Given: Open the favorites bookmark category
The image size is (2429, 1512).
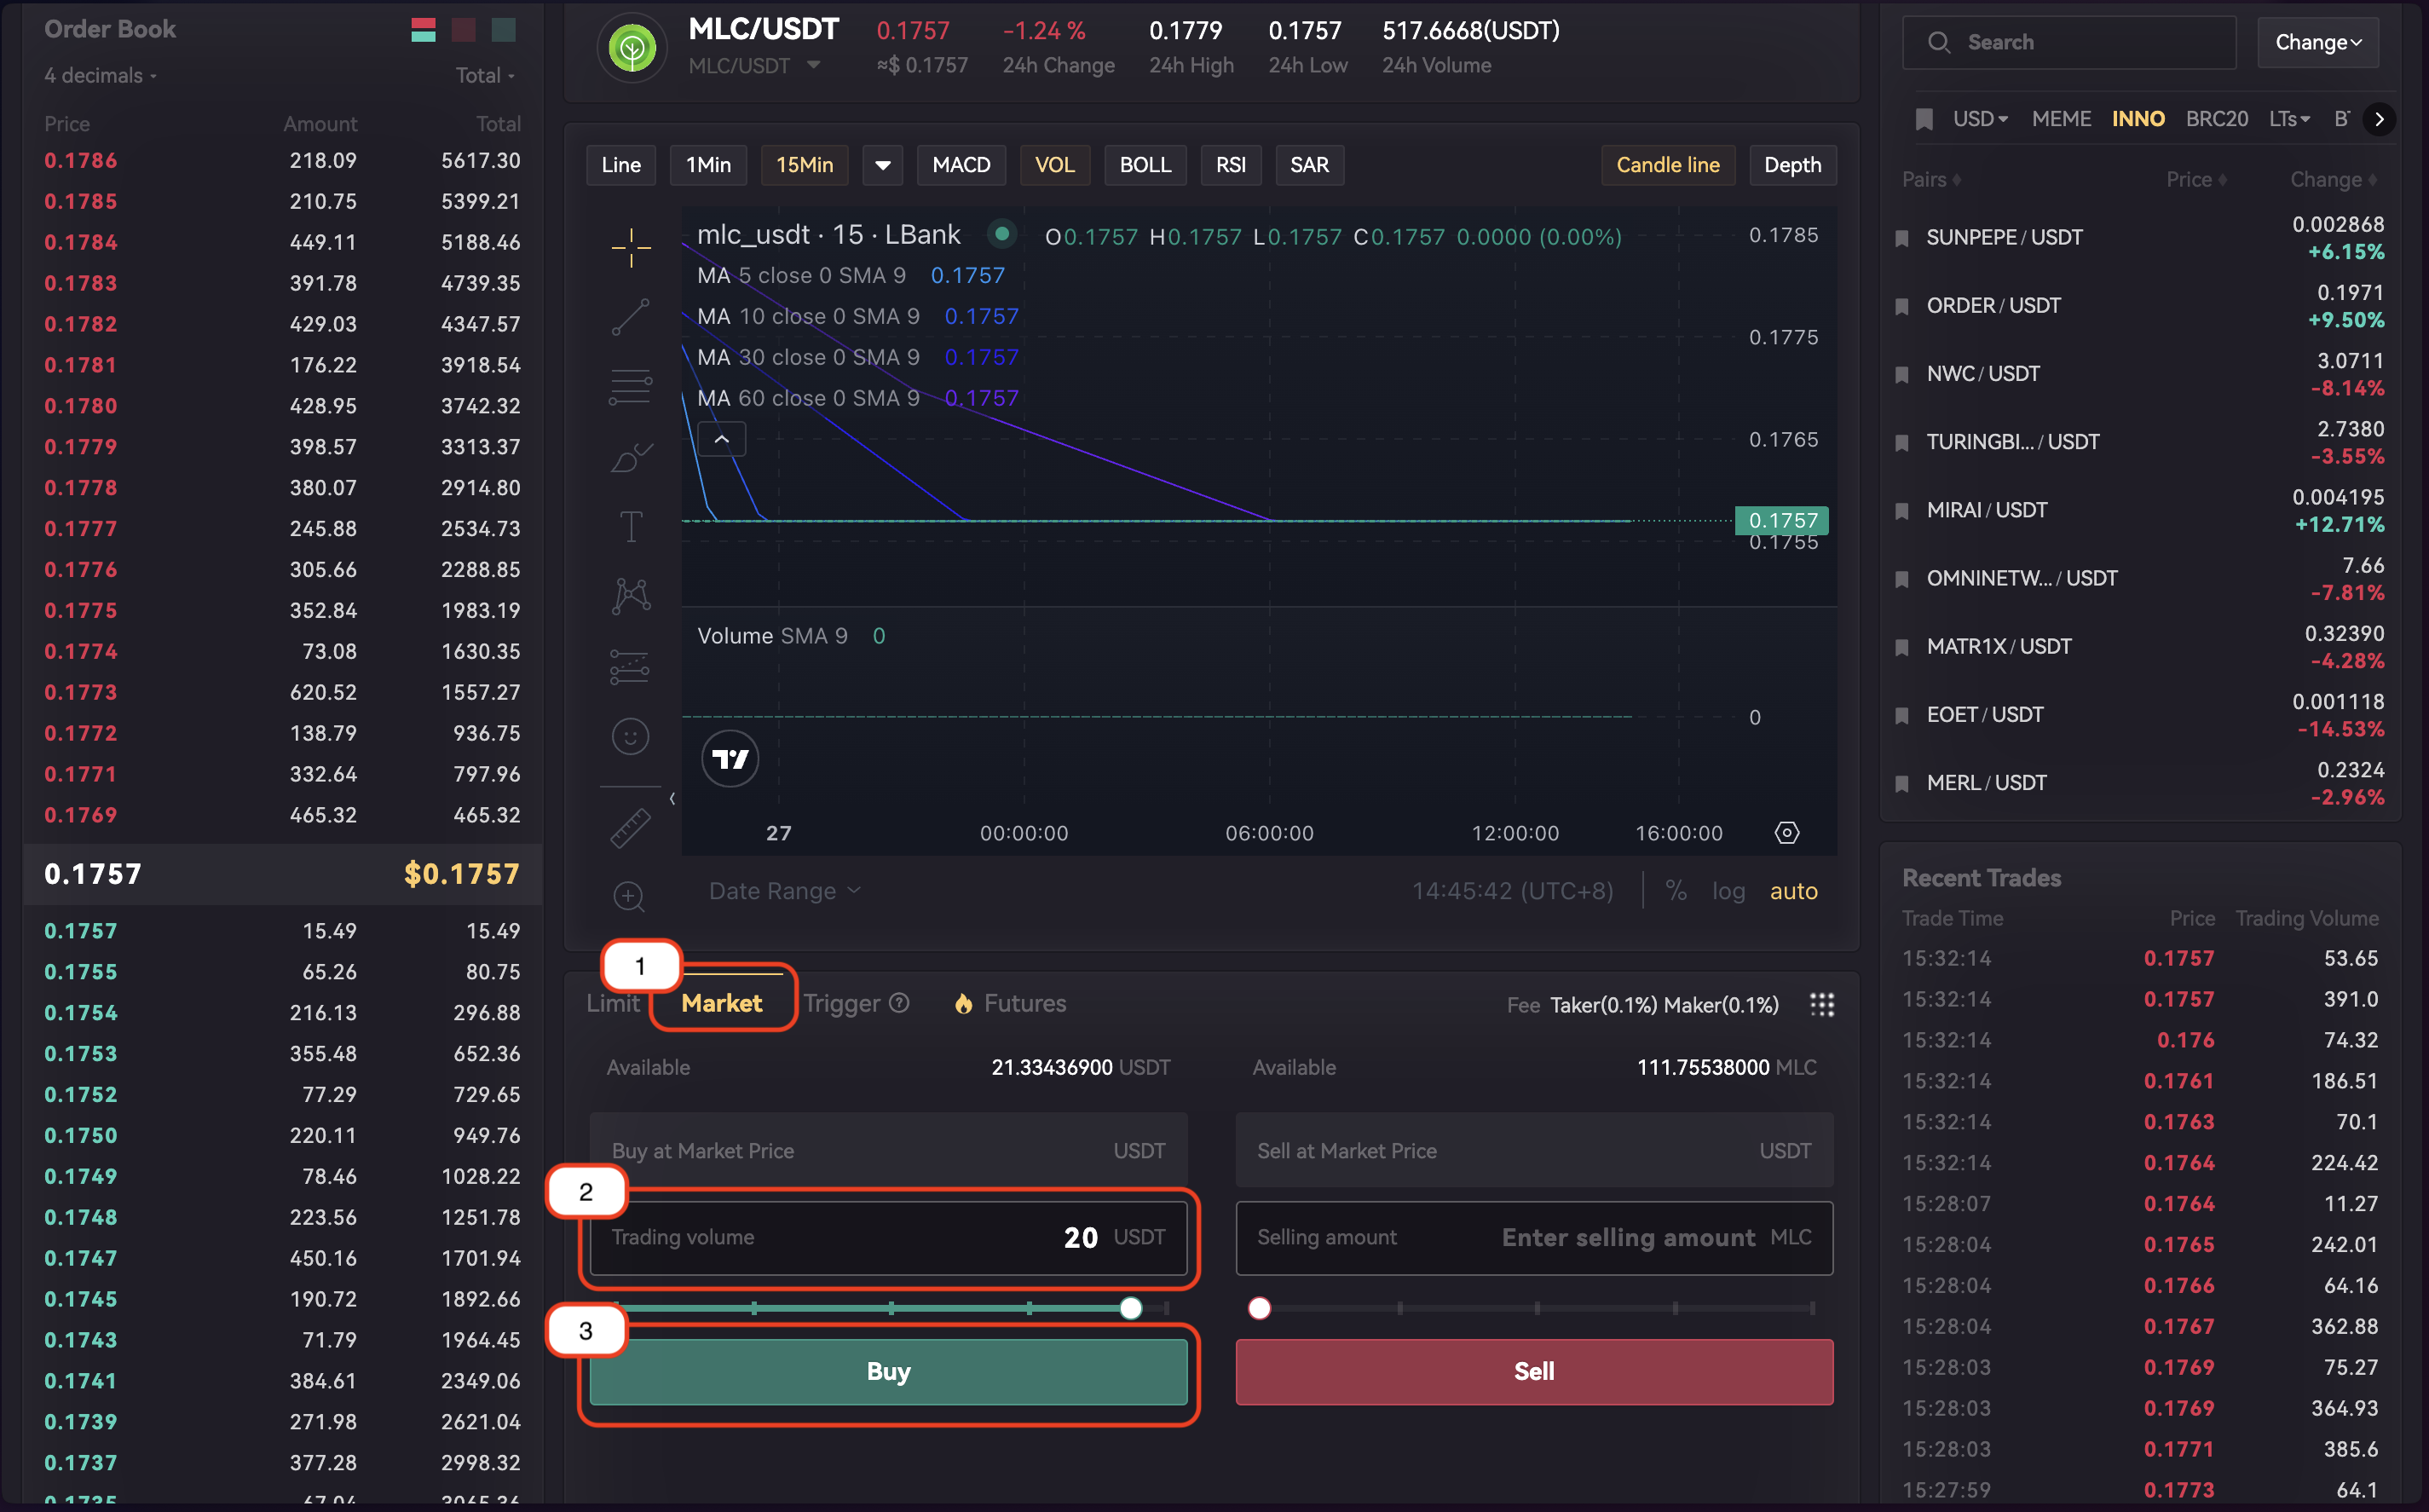Looking at the screenshot, I should (1924, 119).
